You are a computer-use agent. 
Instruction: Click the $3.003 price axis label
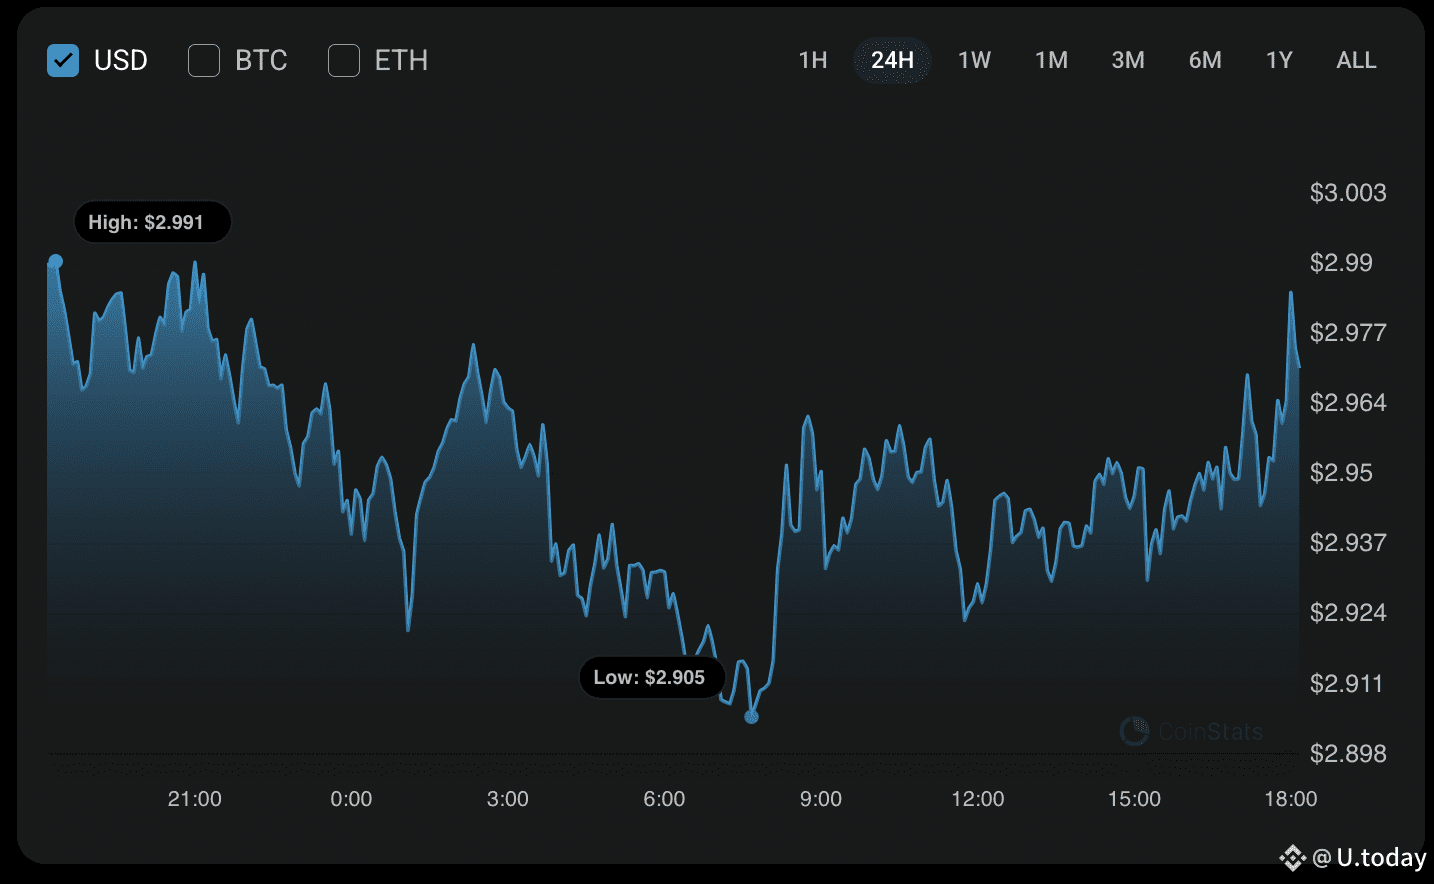pos(1348,193)
